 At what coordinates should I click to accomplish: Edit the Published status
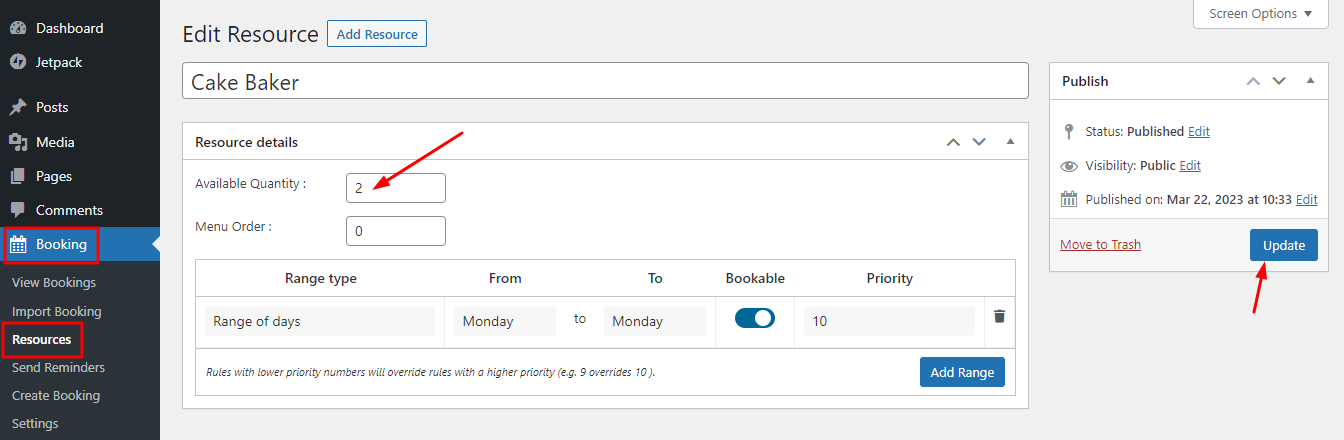point(1199,132)
